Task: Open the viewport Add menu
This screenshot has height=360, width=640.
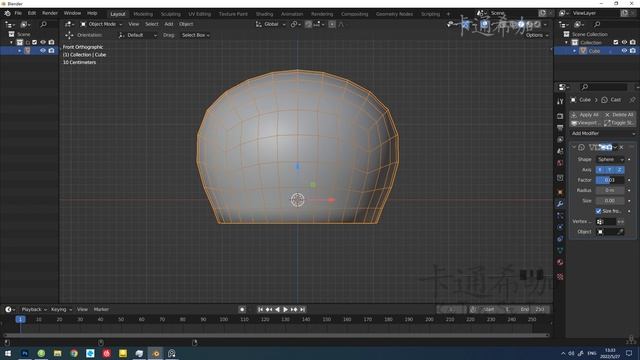Action: (169, 24)
